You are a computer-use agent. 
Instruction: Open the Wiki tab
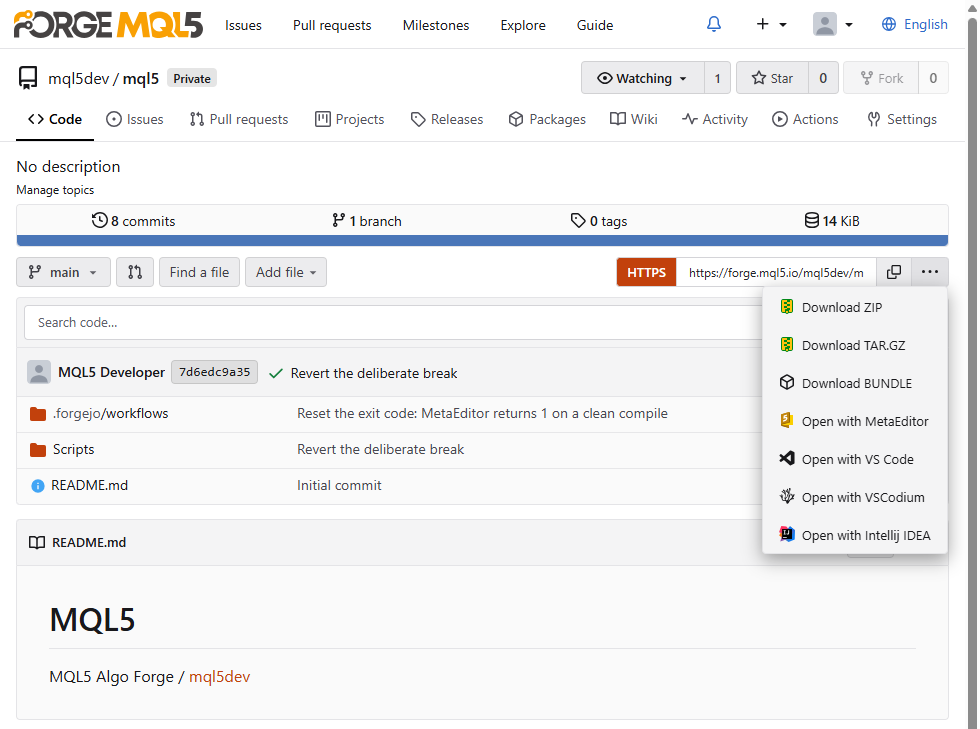pyautogui.click(x=634, y=119)
